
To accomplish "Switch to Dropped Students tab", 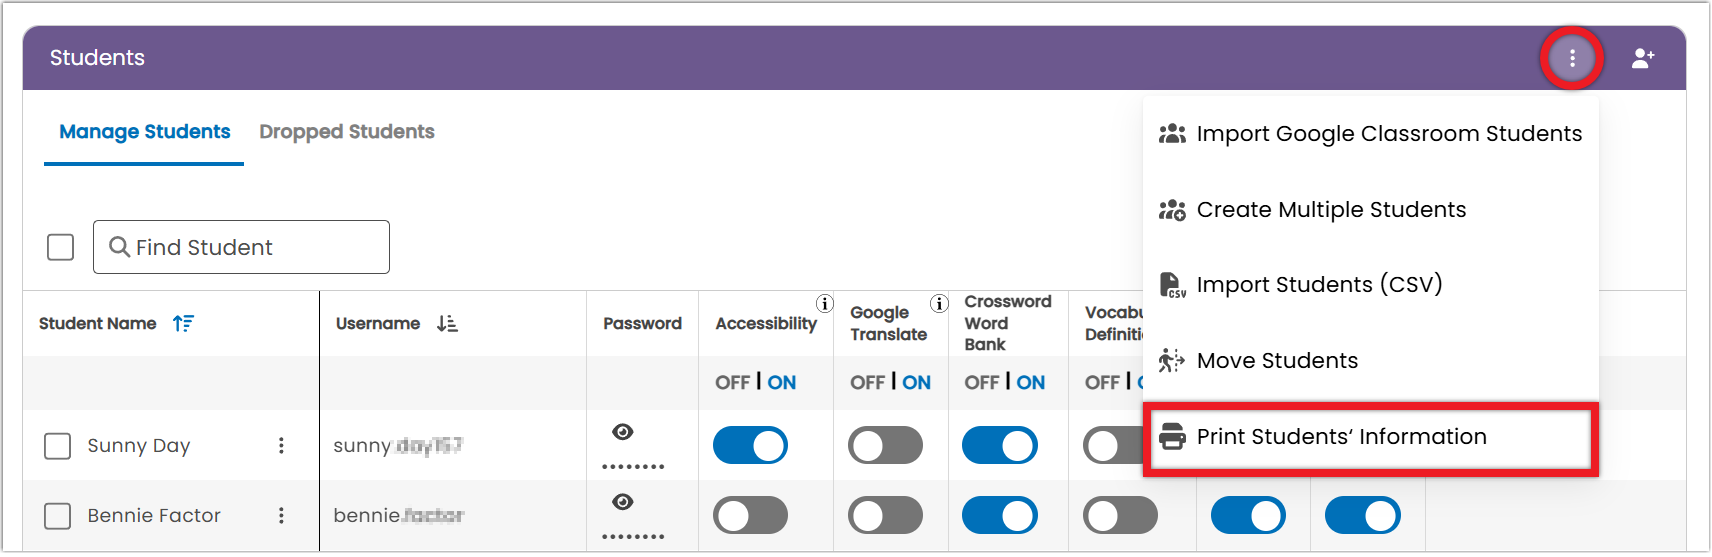I will click(x=347, y=132).
